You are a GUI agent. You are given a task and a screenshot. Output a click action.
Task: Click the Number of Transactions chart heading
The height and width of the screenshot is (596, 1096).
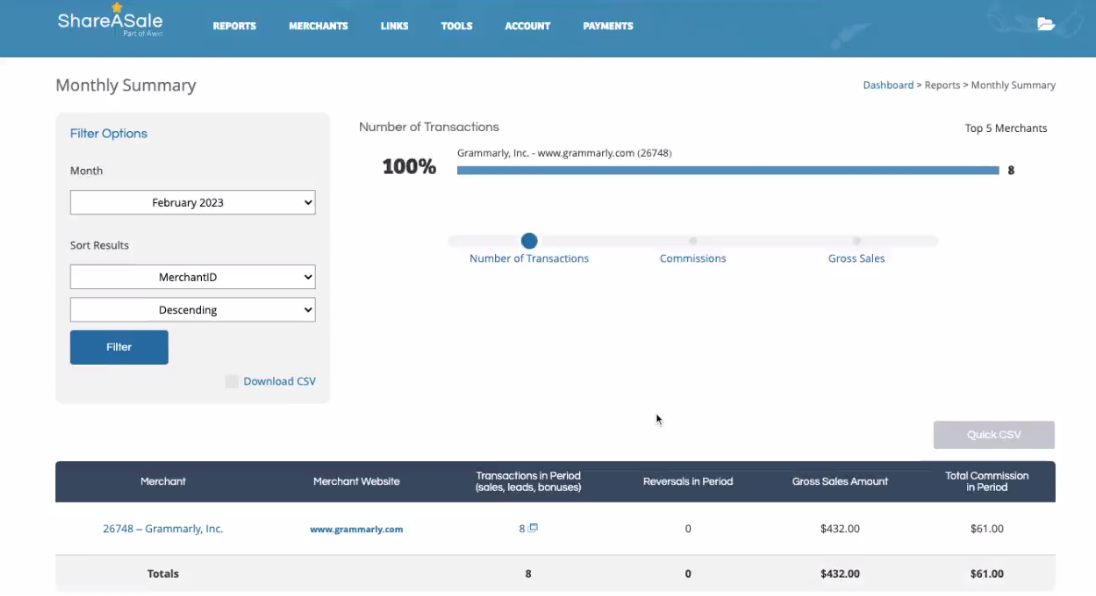point(429,127)
